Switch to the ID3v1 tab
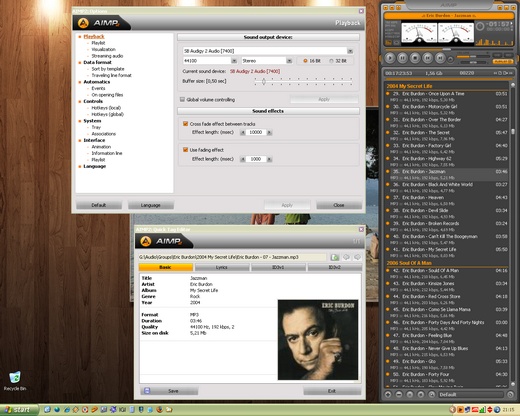520x416 pixels. 278,267
